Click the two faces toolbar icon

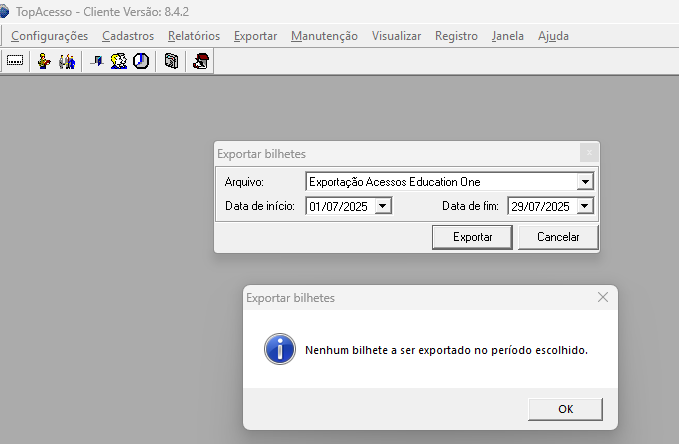[x=119, y=61]
